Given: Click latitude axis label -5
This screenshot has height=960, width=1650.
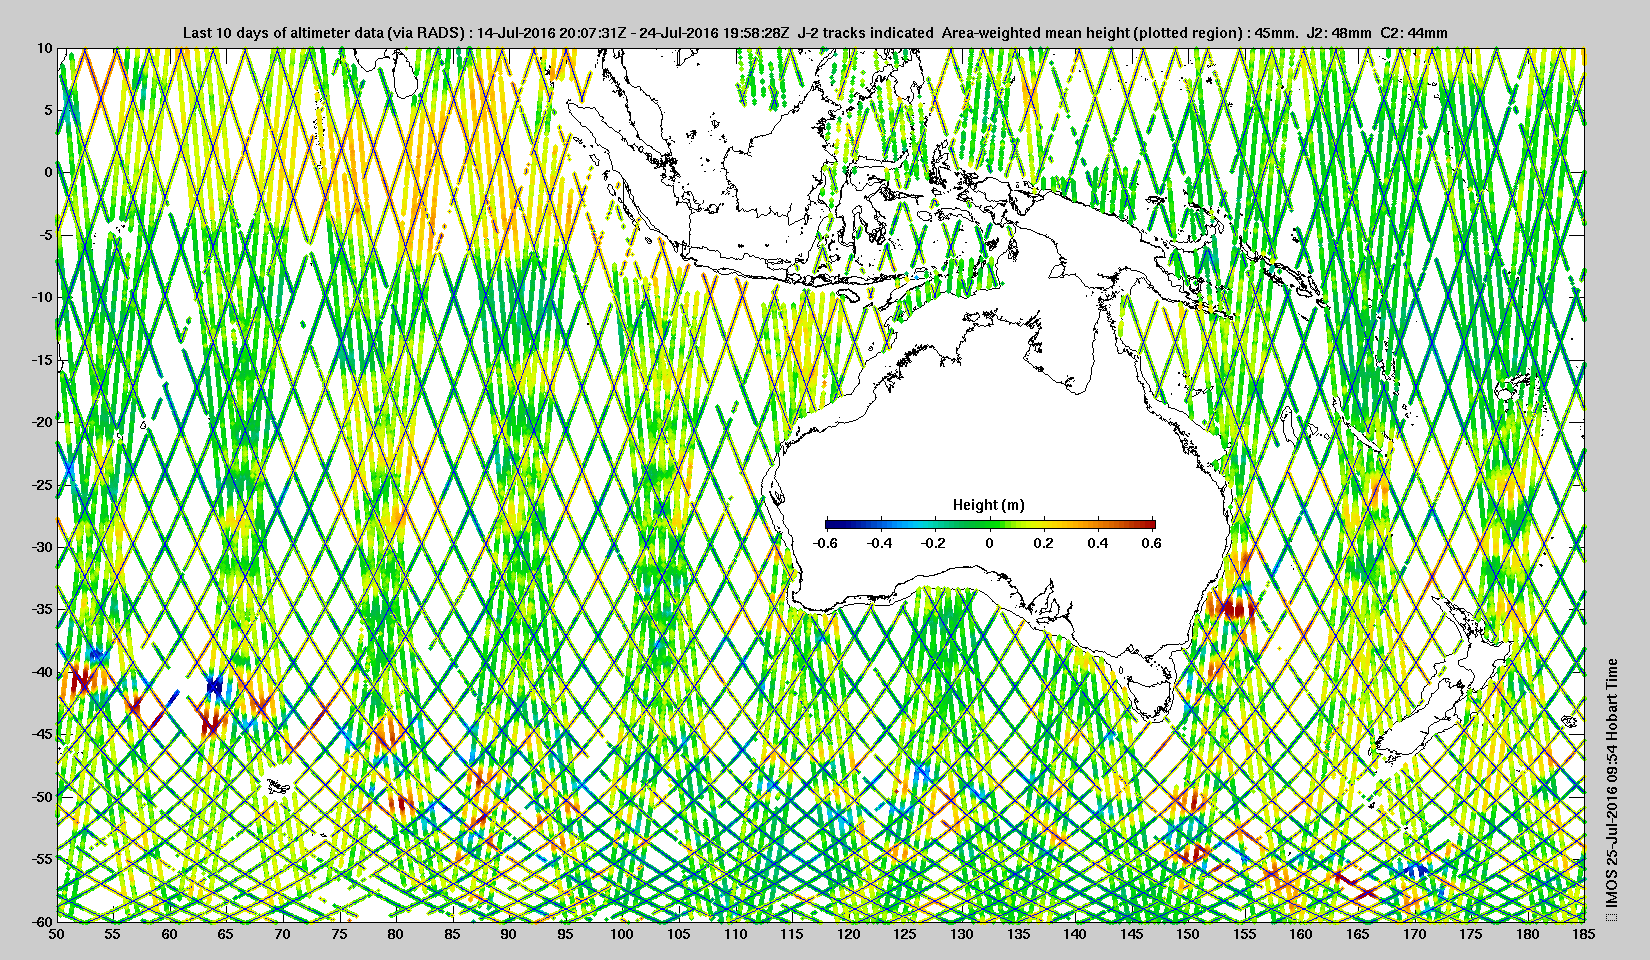Looking at the screenshot, I should click(46, 235).
